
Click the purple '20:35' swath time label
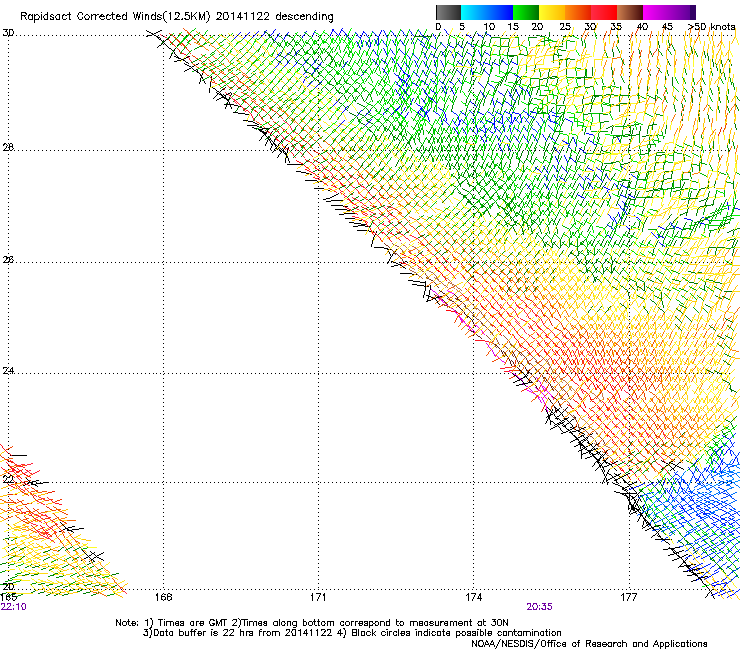[539, 607]
